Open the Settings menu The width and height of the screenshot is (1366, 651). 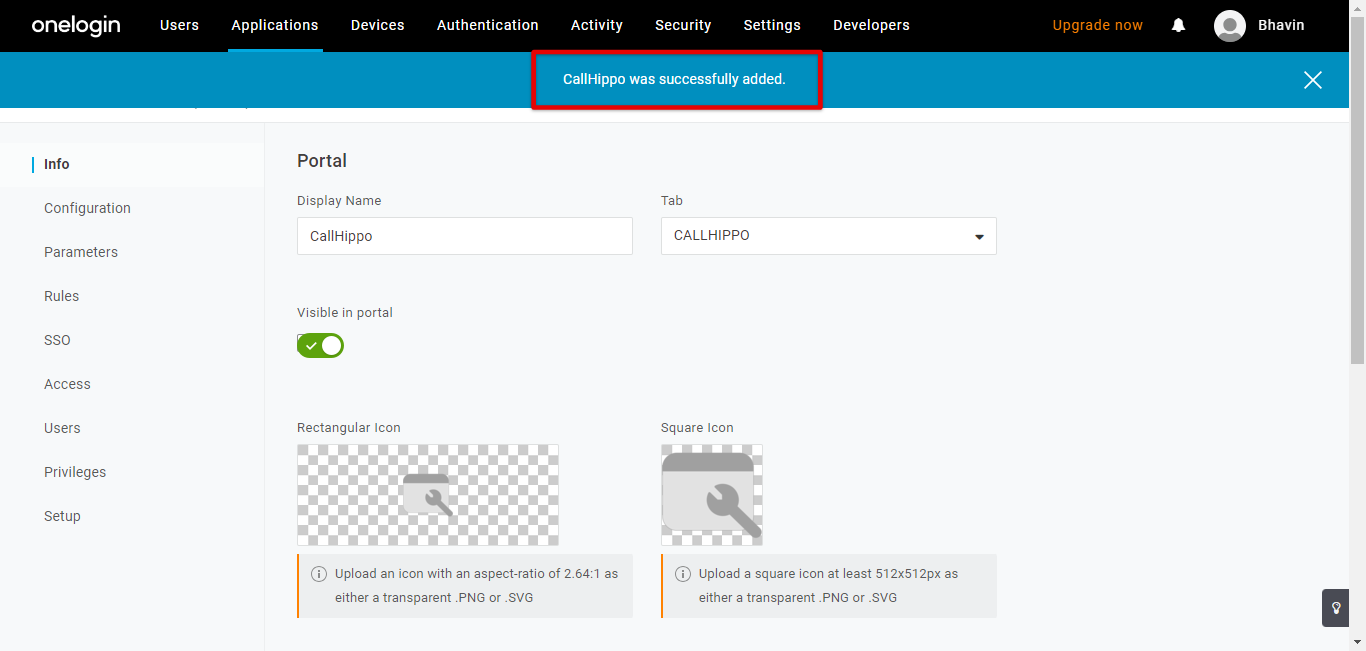(x=772, y=25)
